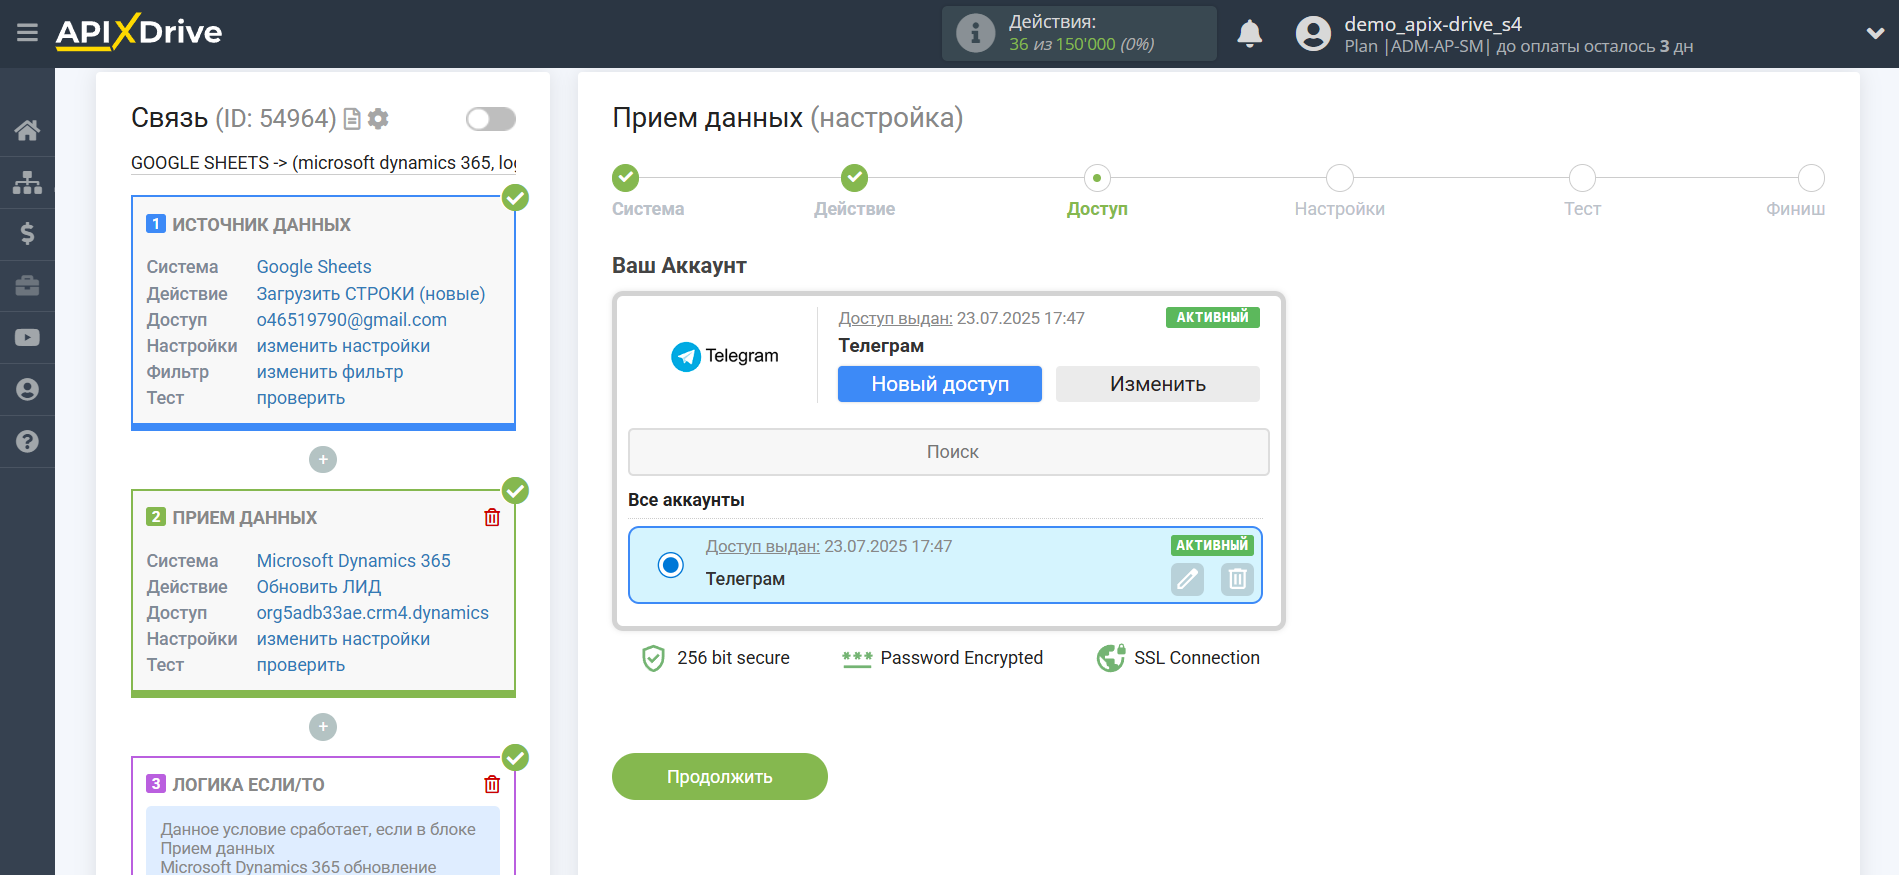The image size is (1899, 875).
Task: Click Доступ выдан label in account row
Action: point(763,547)
